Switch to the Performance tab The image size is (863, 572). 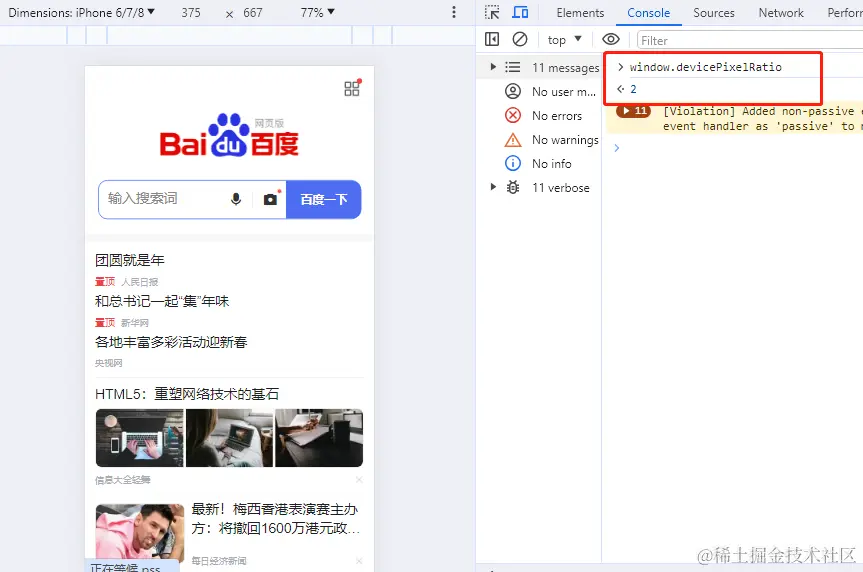point(845,13)
